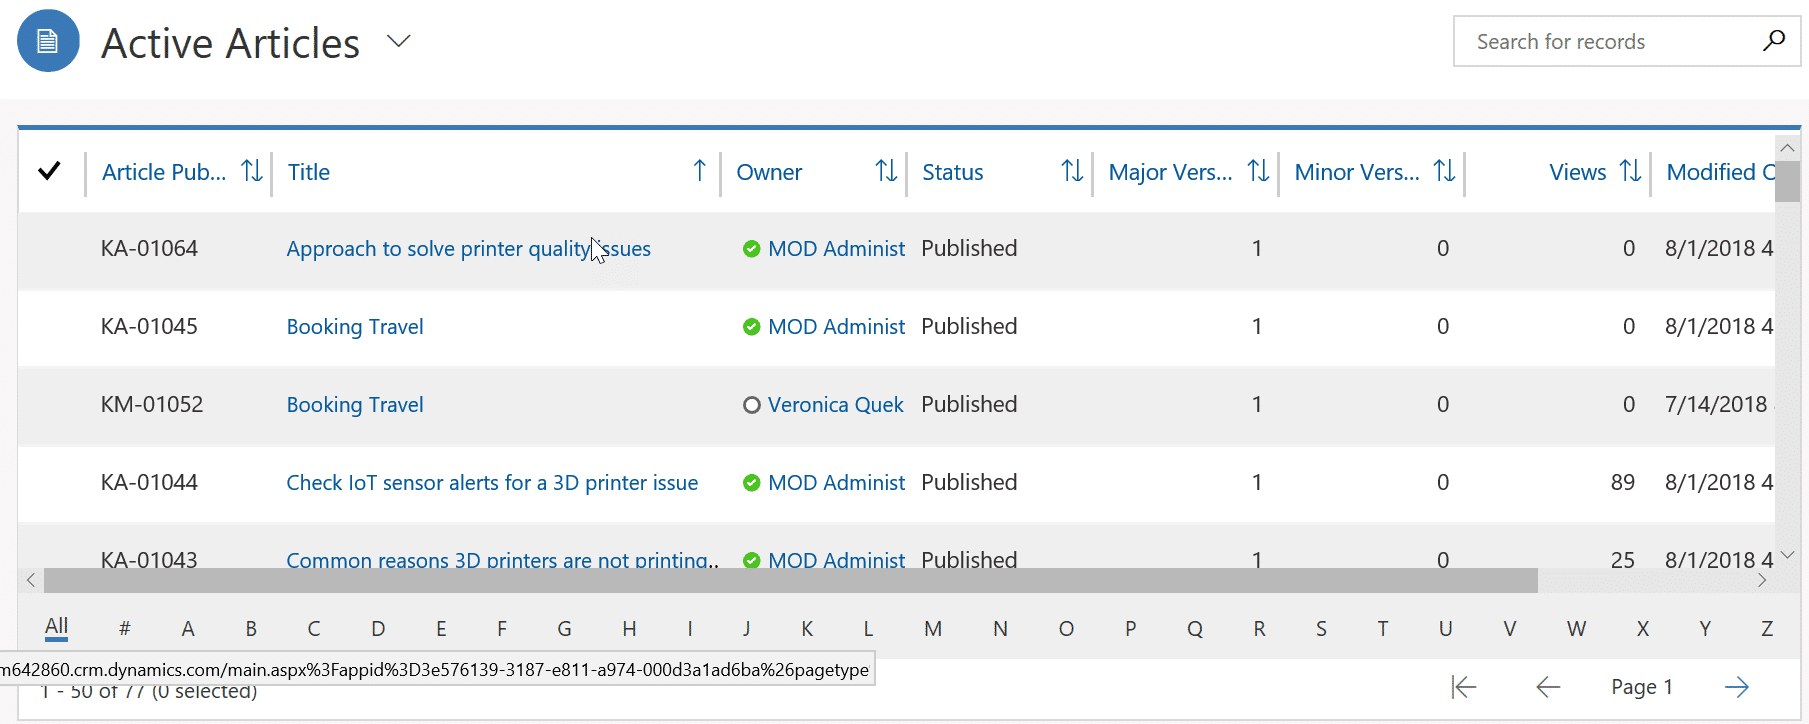
Task: Go to next page arrow
Action: coord(1737,687)
